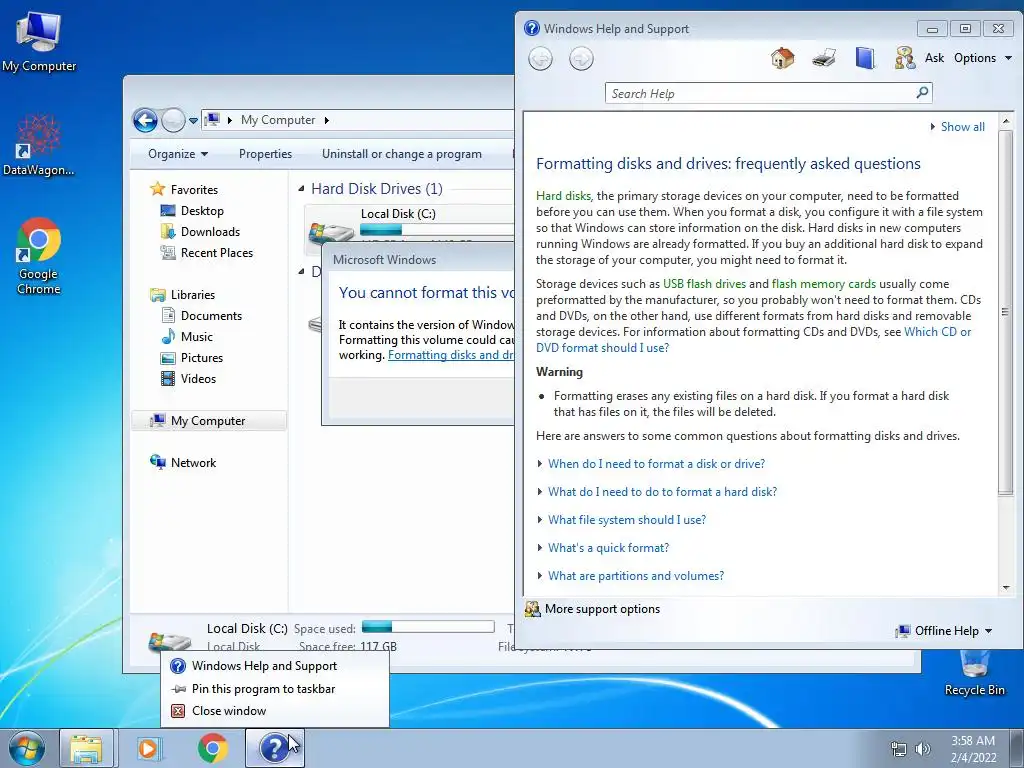The image size is (1024, 768).
Task: Open Browse Help book icon
Action: pyautogui.click(x=865, y=58)
